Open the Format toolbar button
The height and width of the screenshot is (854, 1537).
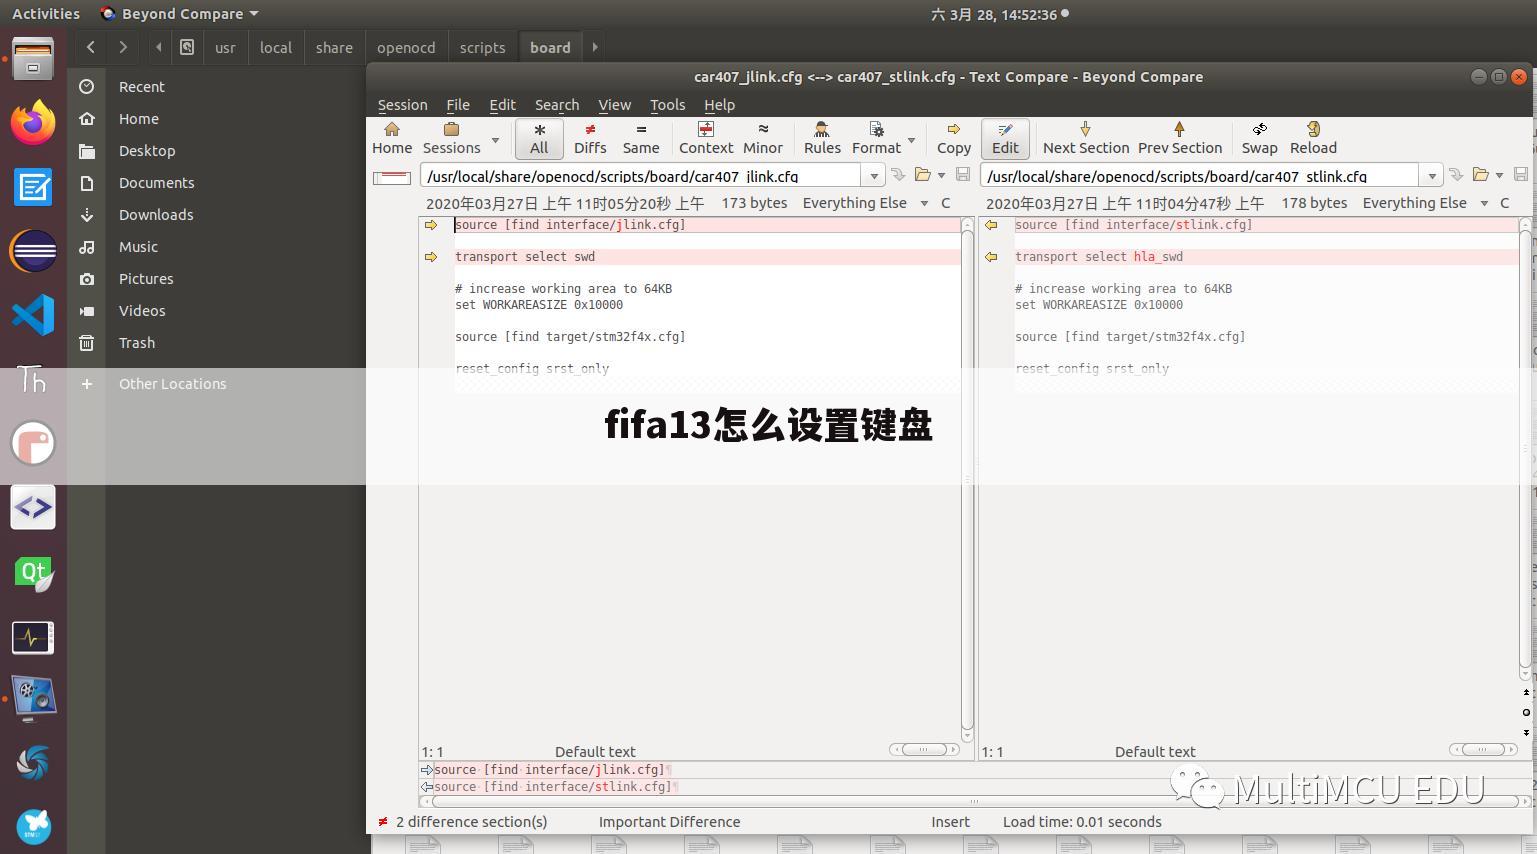coord(876,138)
